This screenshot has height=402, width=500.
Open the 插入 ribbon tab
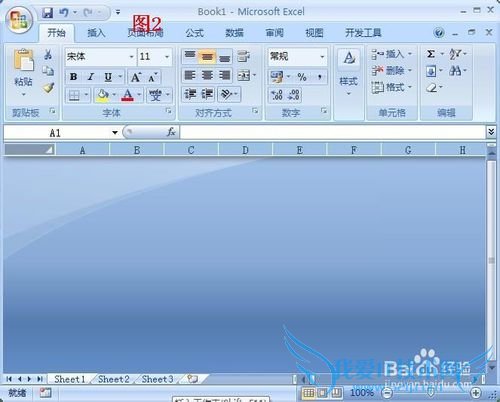[x=96, y=33]
